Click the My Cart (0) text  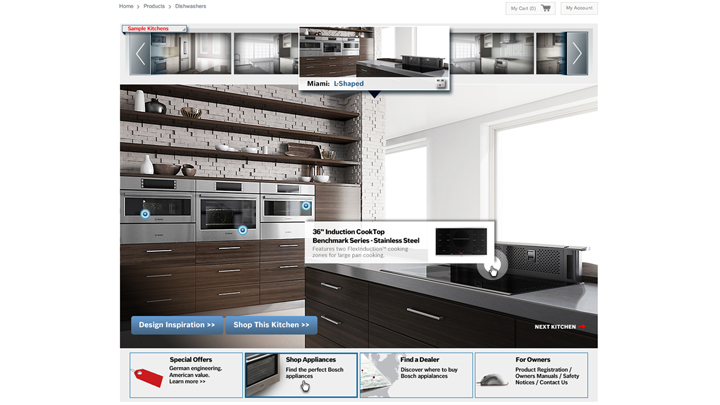pyautogui.click(x=523, y=8)
